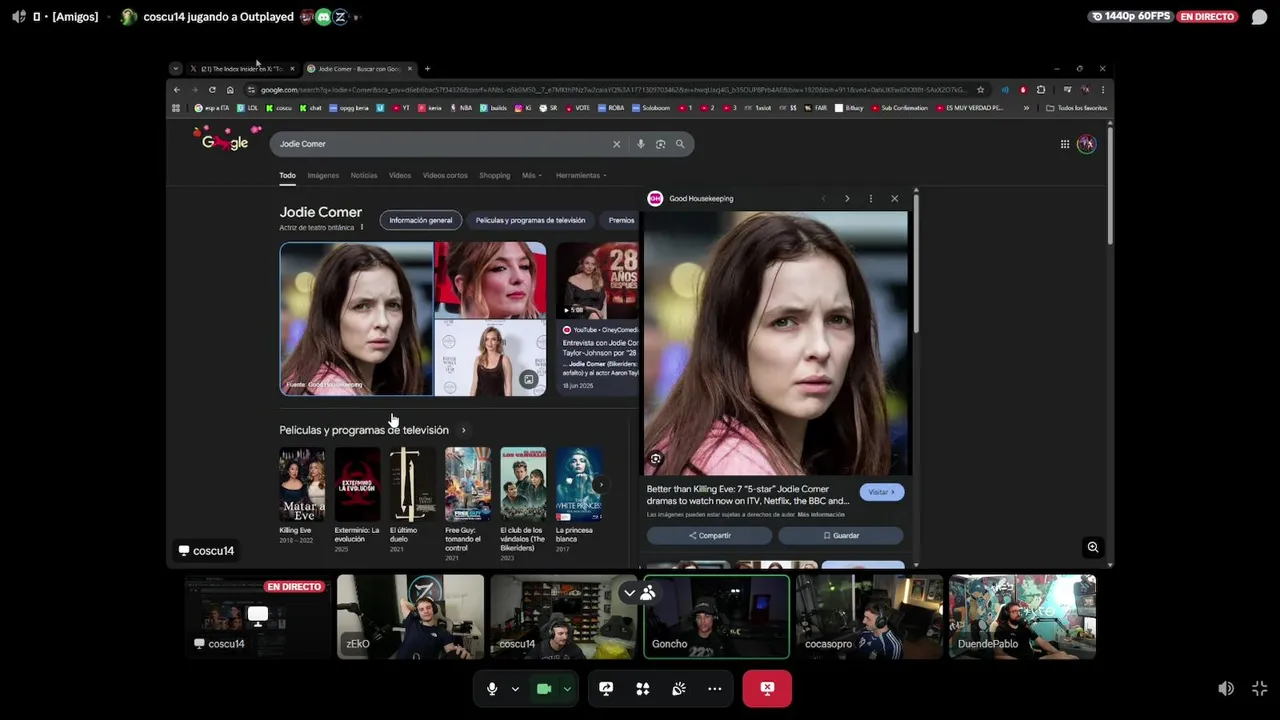This screenshot has width=1280, height=720.
Task: Switch to The Index Insider X tab
Action: [x=242, y=69]
